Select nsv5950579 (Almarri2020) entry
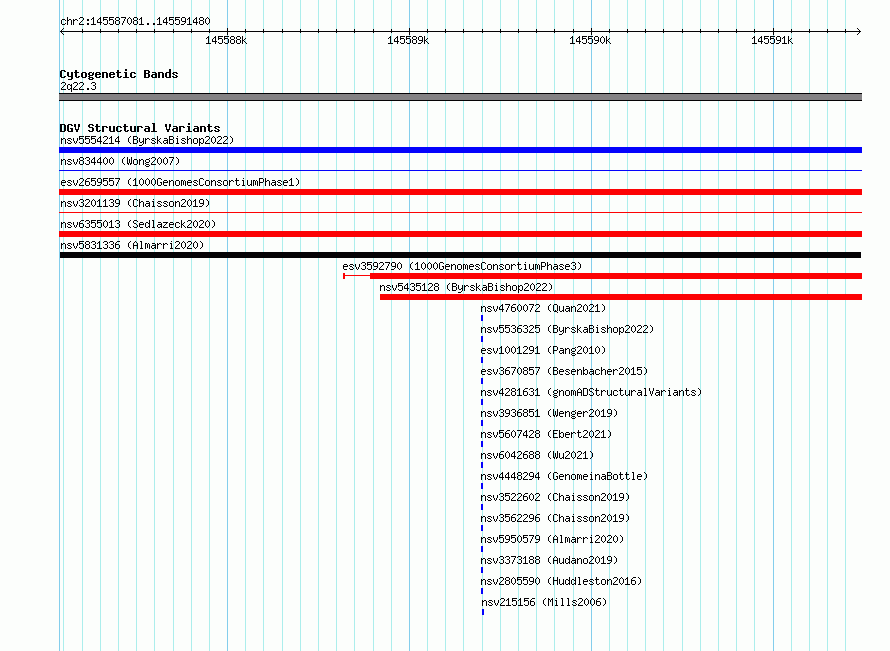890x651 pixels. tap(552, 539)
